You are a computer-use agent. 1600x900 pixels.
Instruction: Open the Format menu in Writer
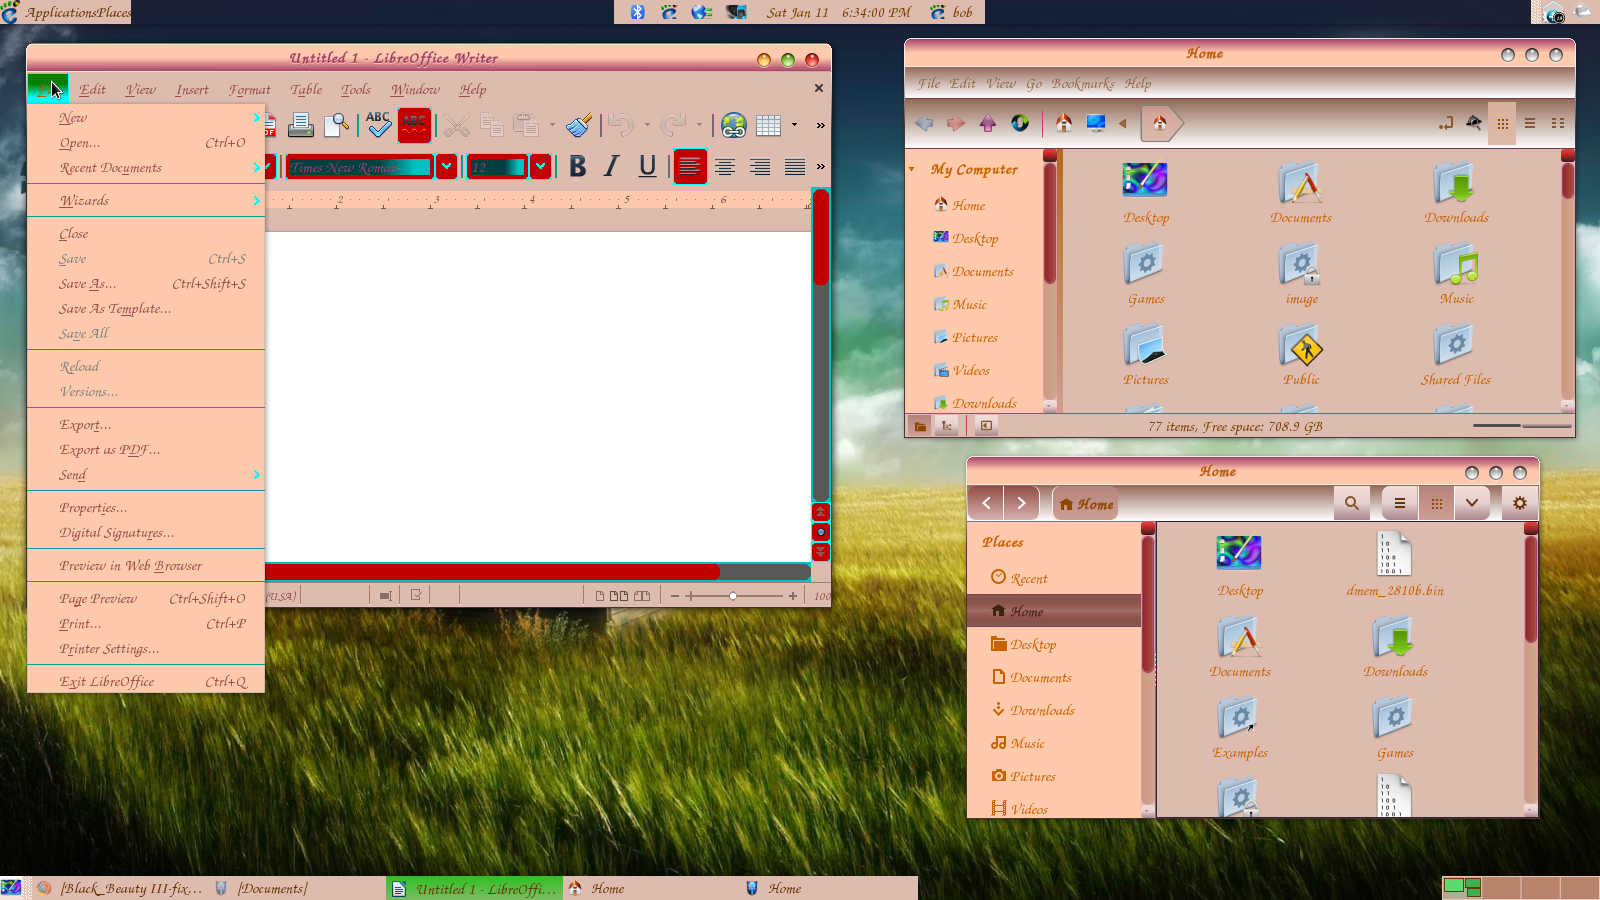[249, 89]
